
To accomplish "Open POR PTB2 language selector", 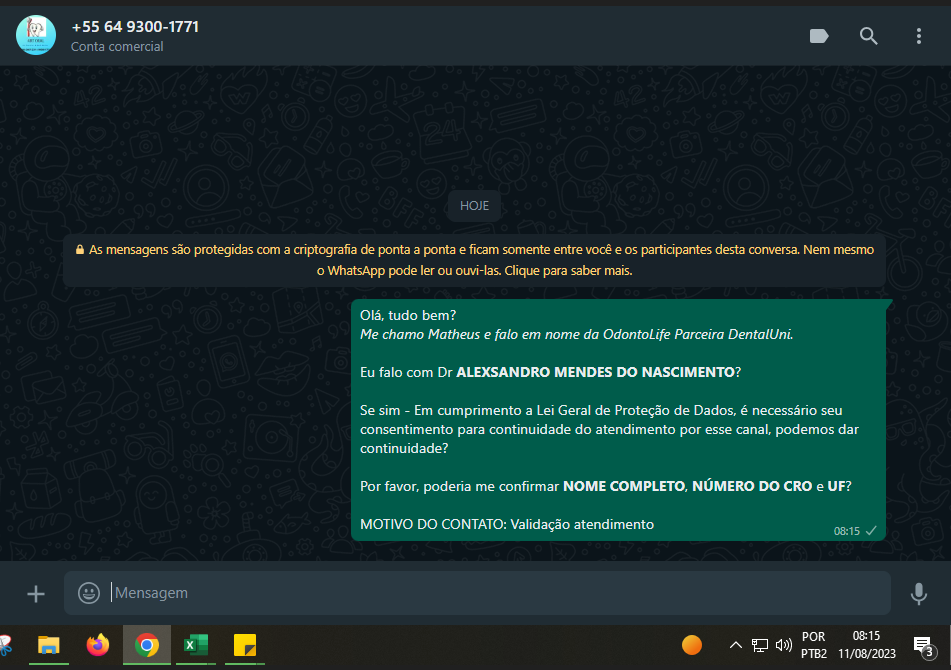I will [814, 645].
